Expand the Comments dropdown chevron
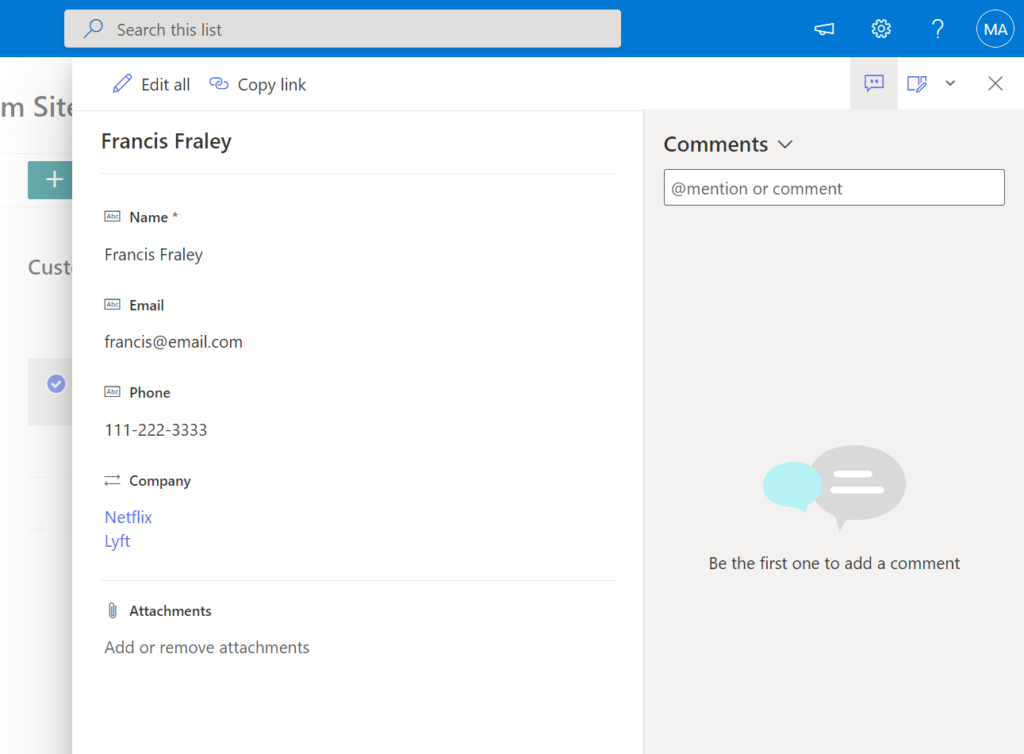 786,144
